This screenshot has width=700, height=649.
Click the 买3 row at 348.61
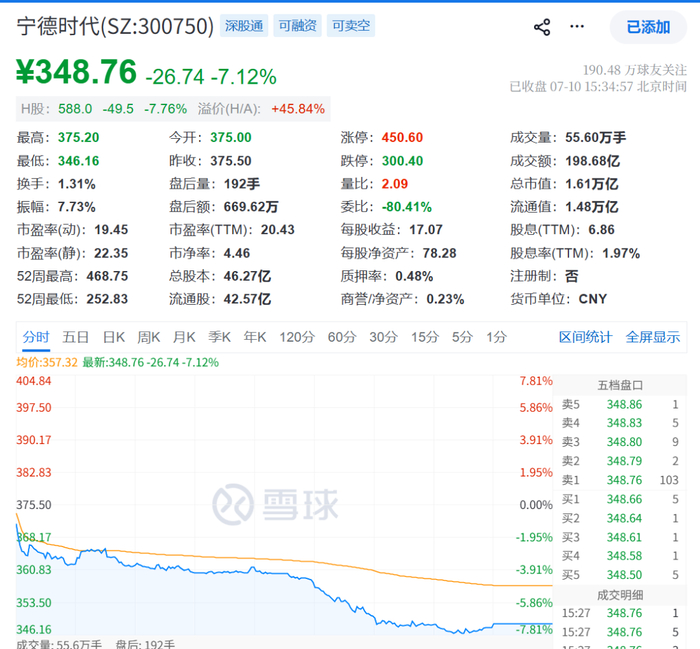[620, 537]
